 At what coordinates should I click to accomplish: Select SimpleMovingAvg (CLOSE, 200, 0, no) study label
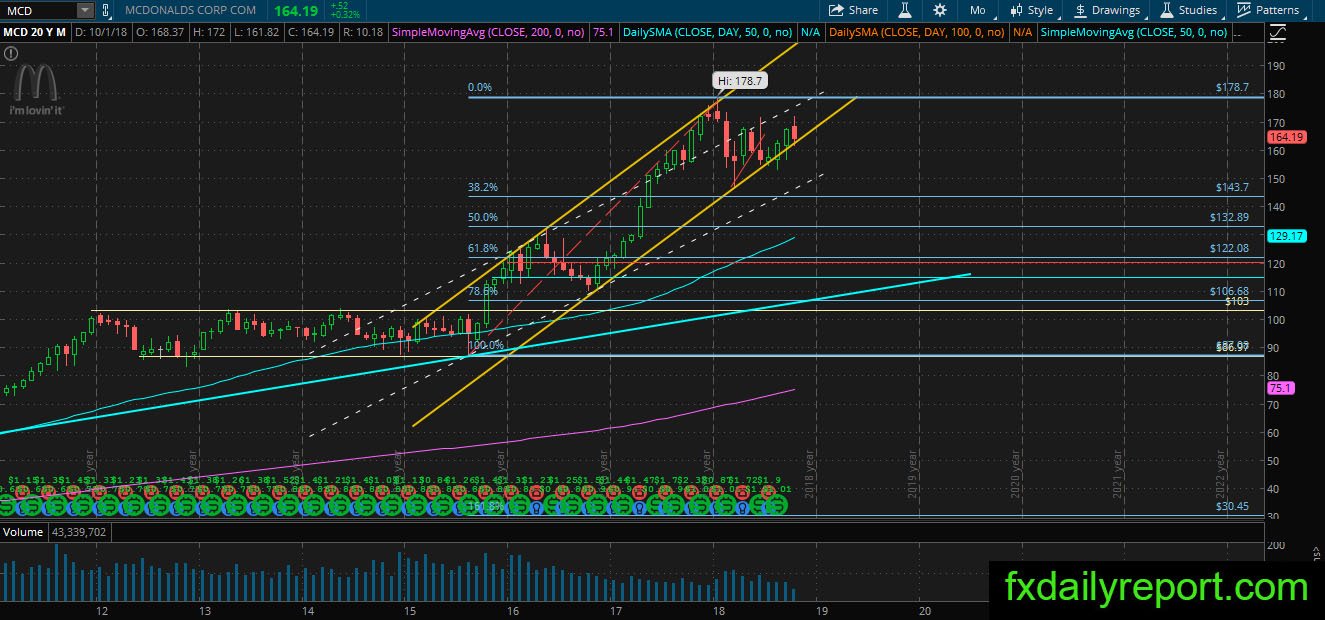(x=490, y=32)
